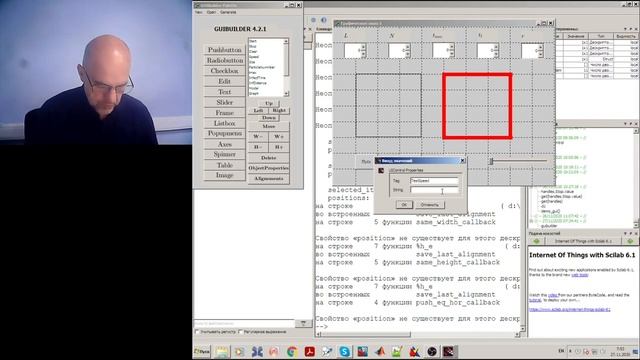Add a Pushbutton control
The image size is (640, 360).
(224, 50)
